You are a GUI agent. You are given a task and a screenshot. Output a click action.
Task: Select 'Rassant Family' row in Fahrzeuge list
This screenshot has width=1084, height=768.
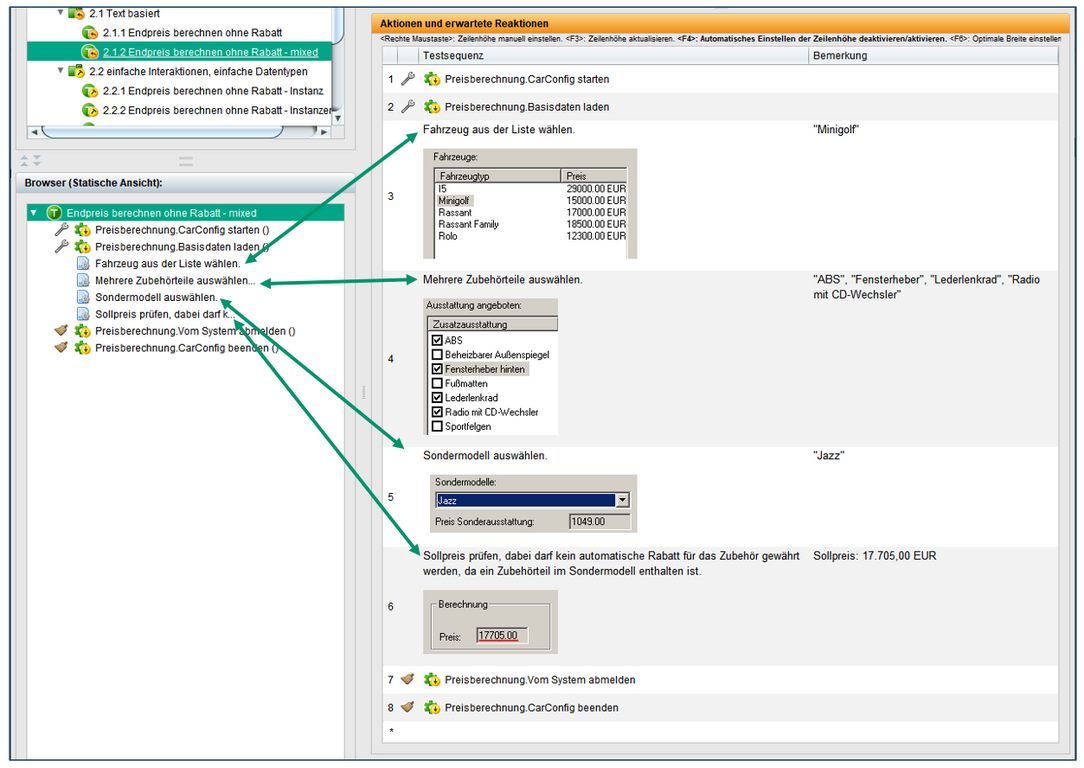pos(531,224)
